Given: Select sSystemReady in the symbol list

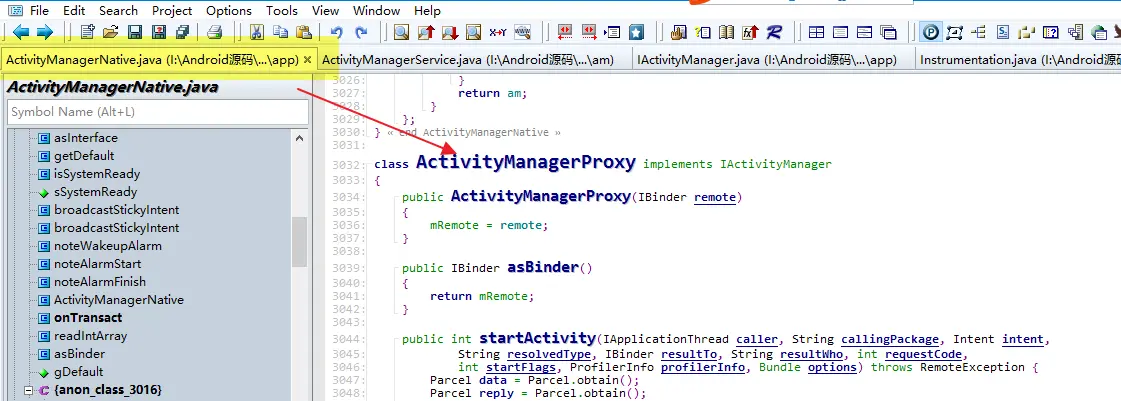Looking at the screenshot, I should click(96, 192).
